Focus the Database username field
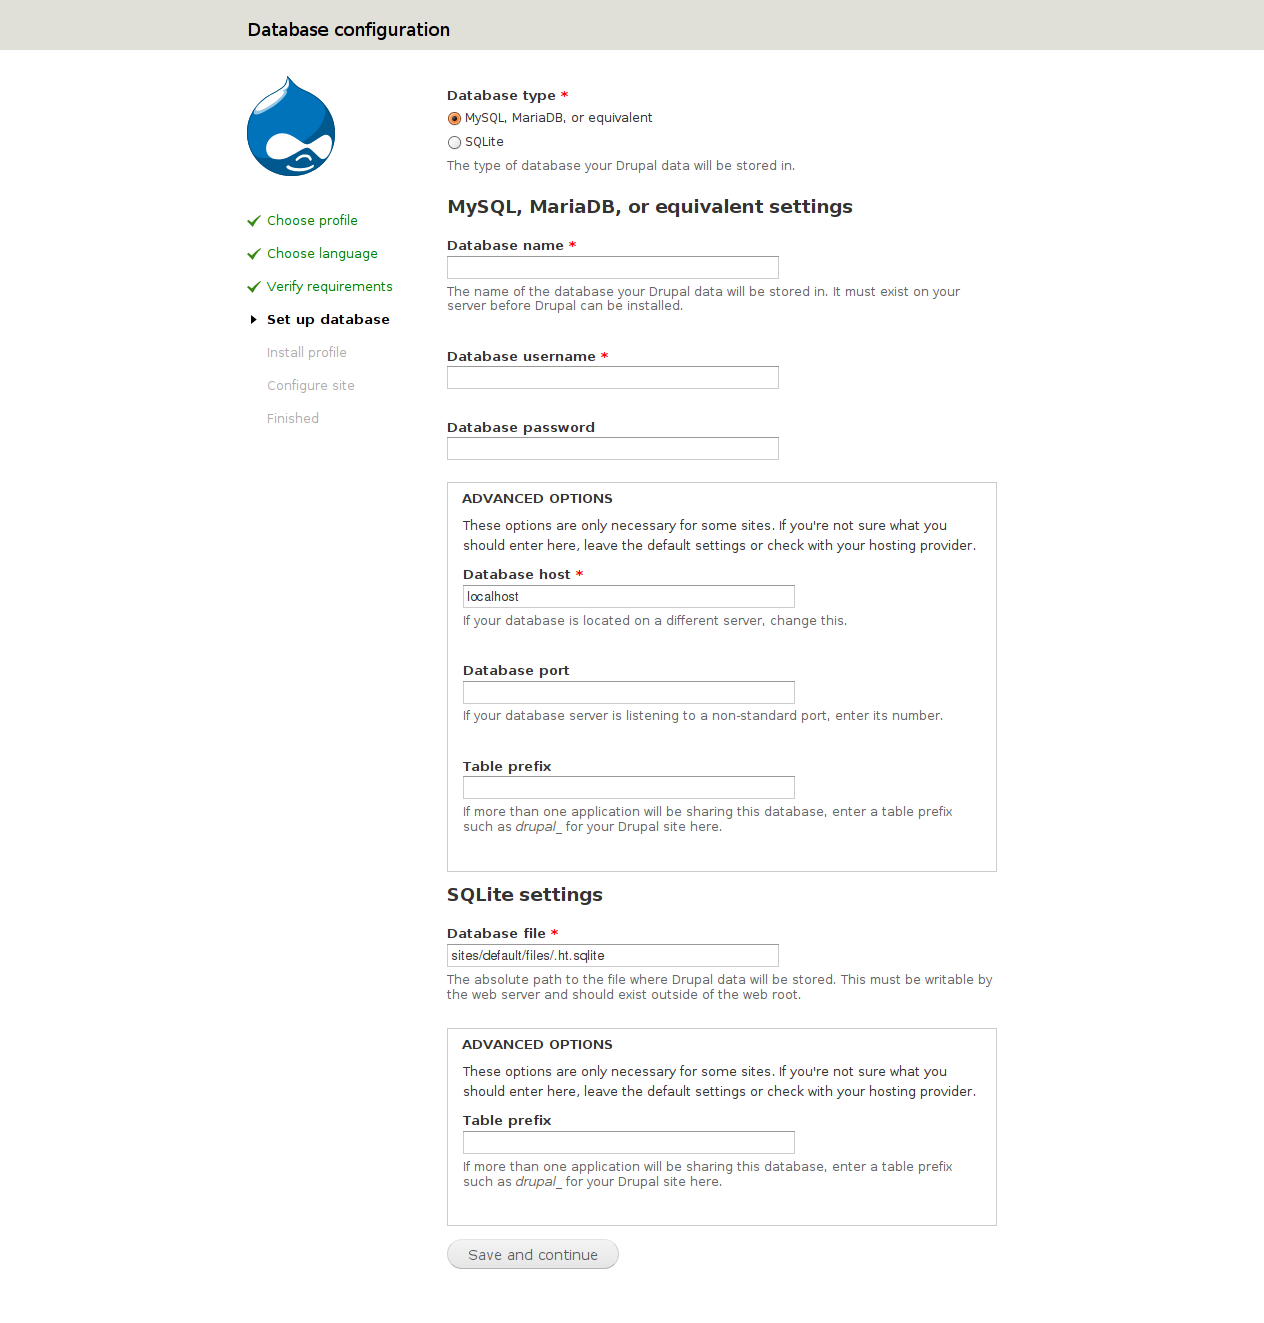Viewport: 1264px width, 1323px height. pyautogui.click(x=613, y=378)
